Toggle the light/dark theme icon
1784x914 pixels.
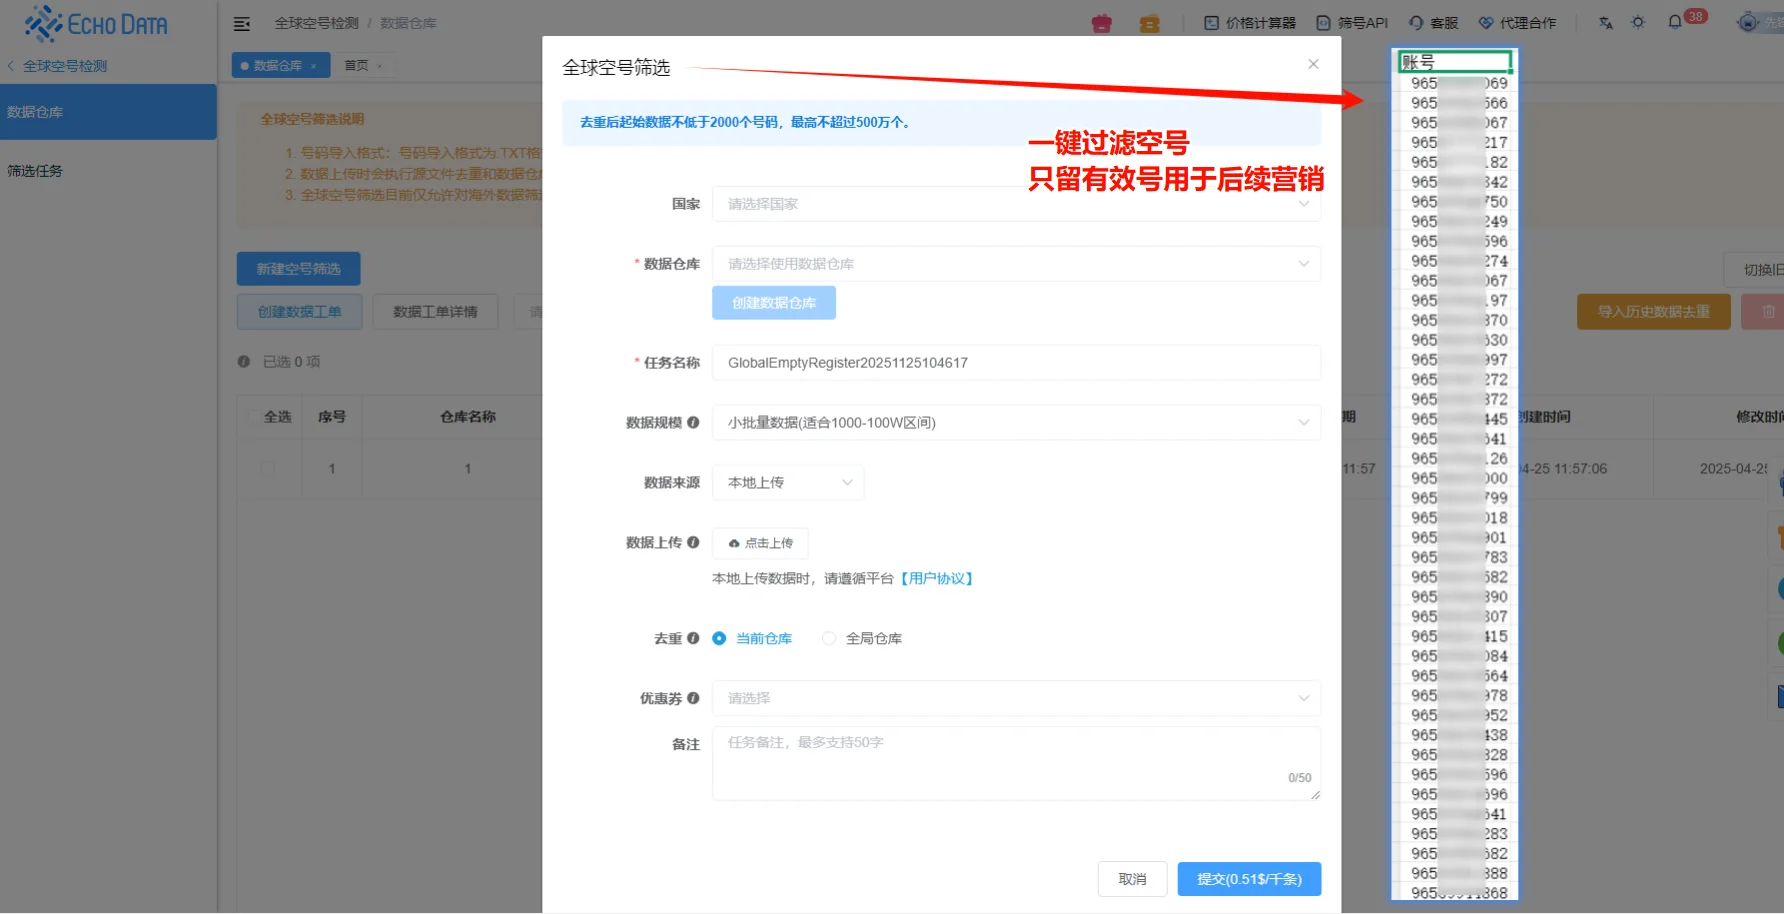tap(1638, 22)
